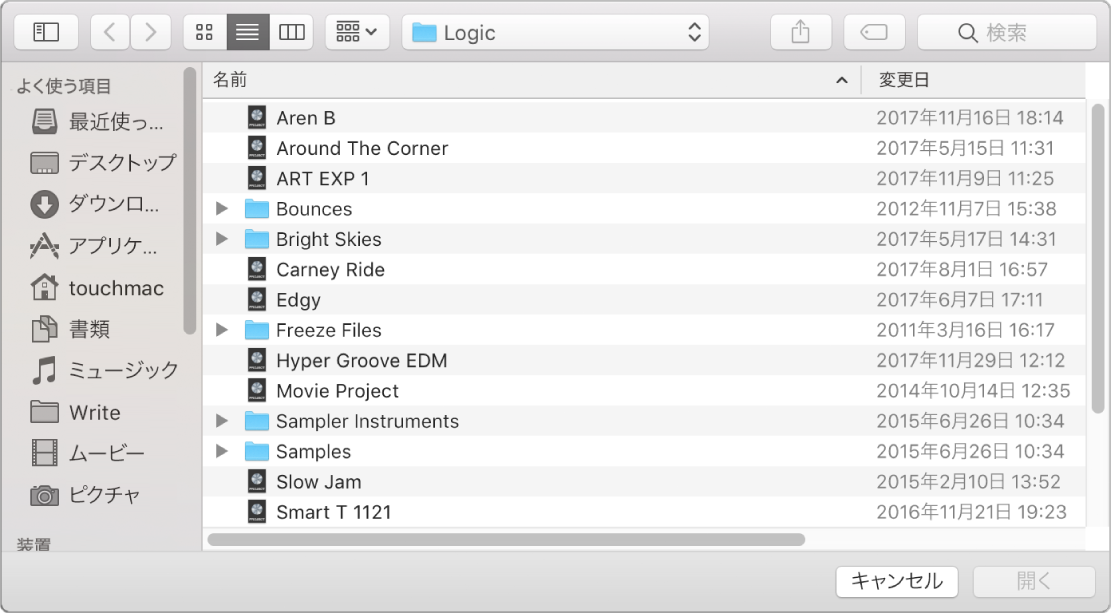Expand the Sampler Instruments folder
Viewport: 1112px width, 614px height.
(222, 420)
